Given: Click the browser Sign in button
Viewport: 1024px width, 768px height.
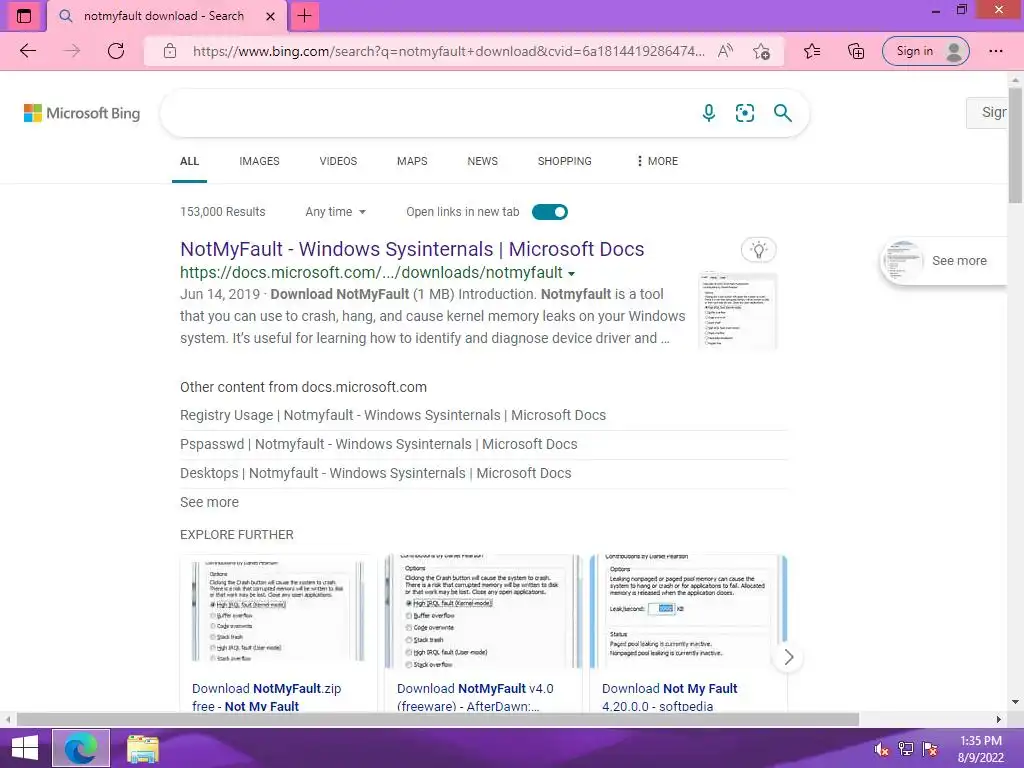Looking at the screenshot, I should click(925, 51).
